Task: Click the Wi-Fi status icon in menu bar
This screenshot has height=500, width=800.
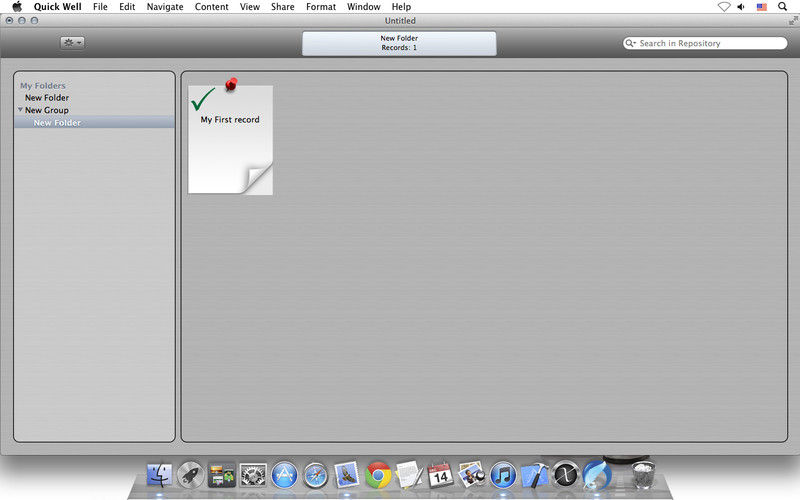Action: 724,7
